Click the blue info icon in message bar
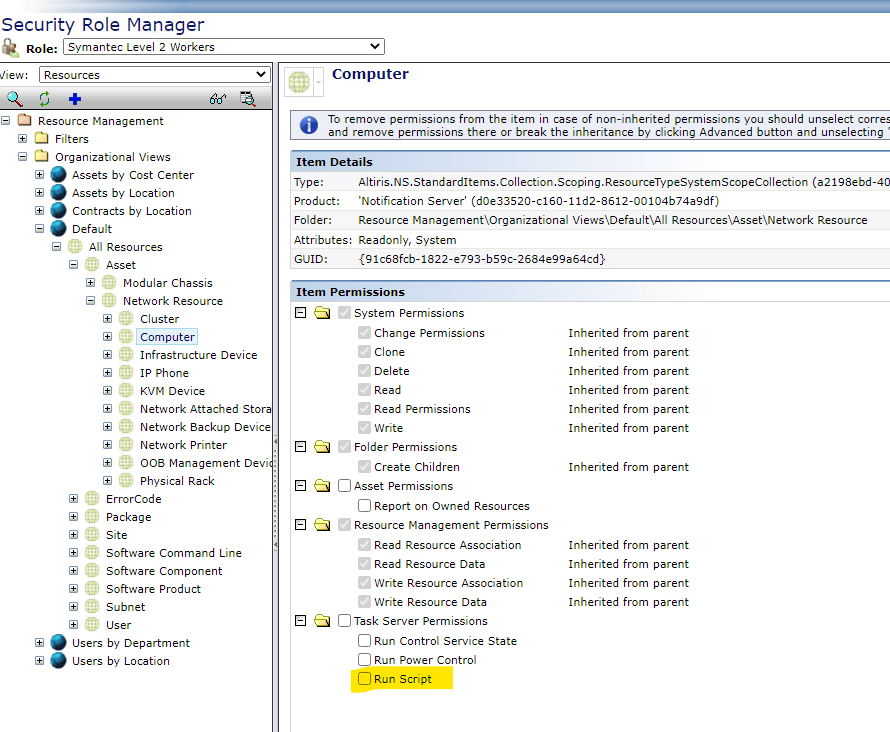Image resolution: width=890 pixels, height=732 pixels. (309, 125)
